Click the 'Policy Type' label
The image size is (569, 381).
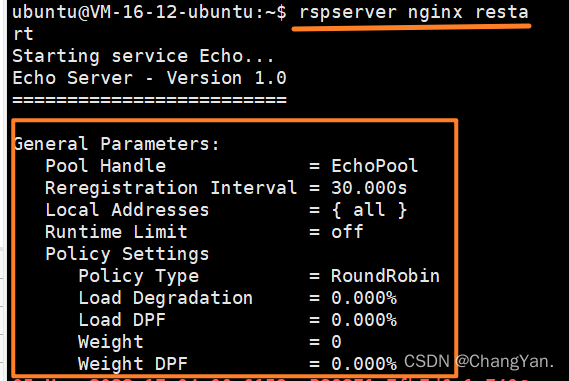(139, 276)
